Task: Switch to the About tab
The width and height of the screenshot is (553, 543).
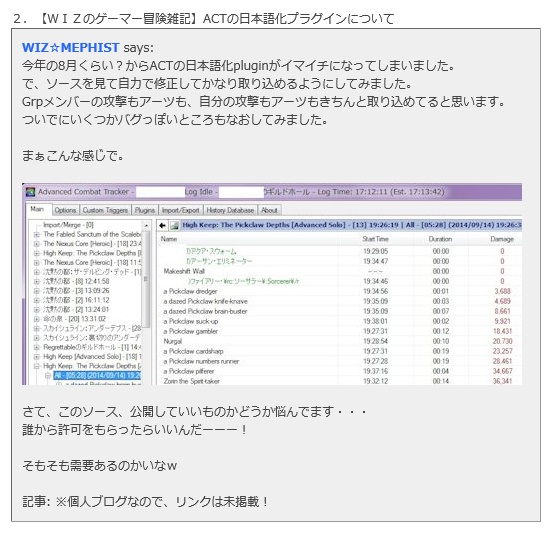Action: [x=269, y=210]
